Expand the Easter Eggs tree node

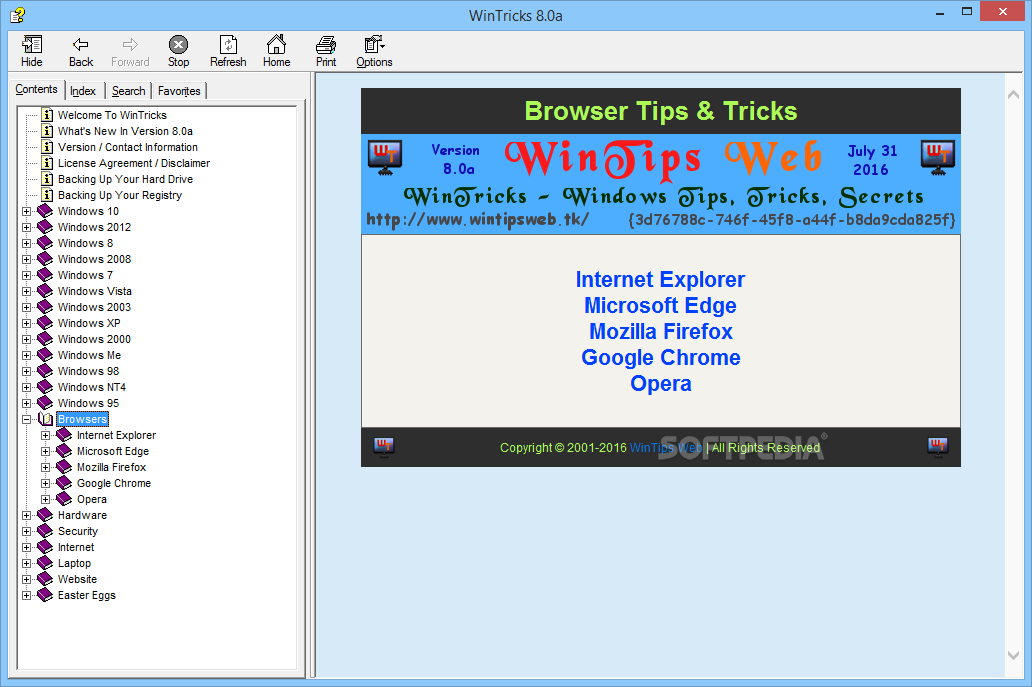(x=26, y=595)
